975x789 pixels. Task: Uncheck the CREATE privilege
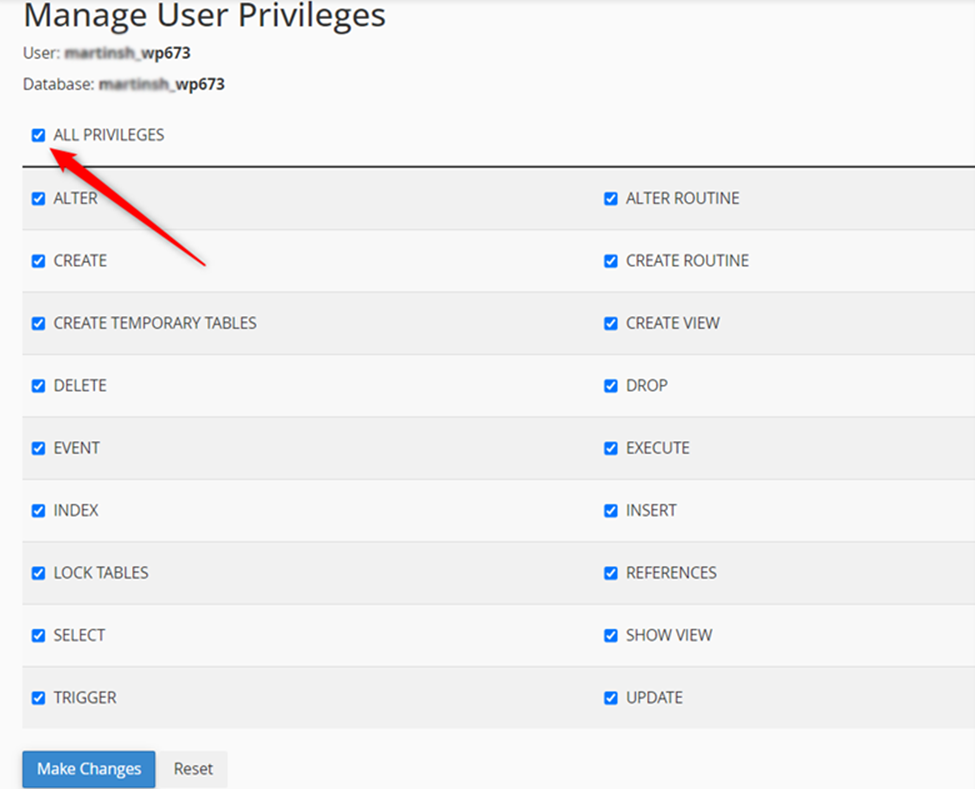38,260
